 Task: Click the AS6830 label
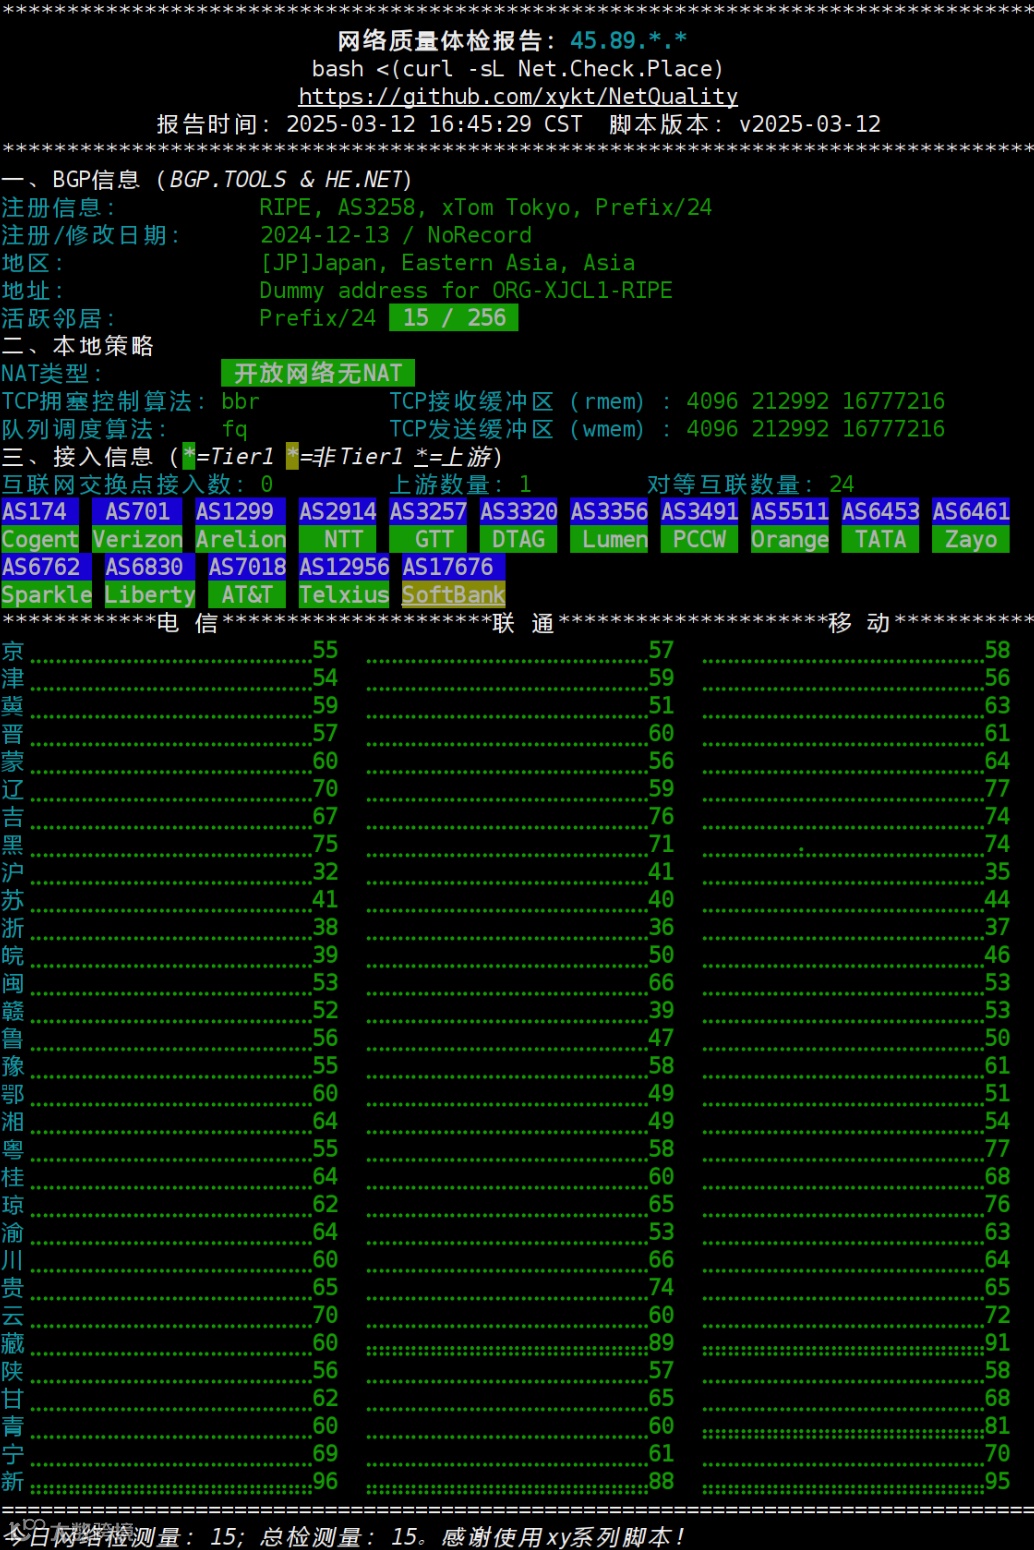(150, 567)
